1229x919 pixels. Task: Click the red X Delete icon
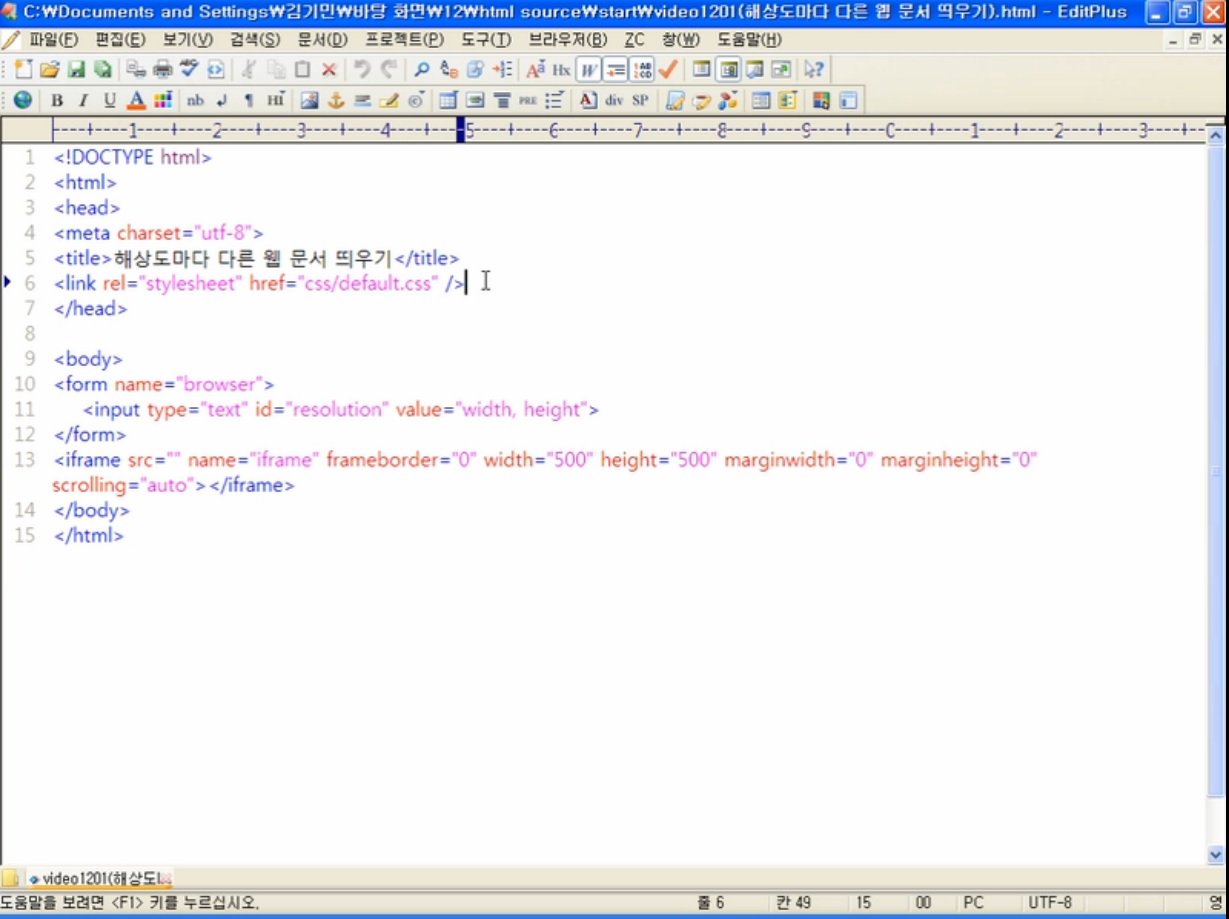(328, 69)
